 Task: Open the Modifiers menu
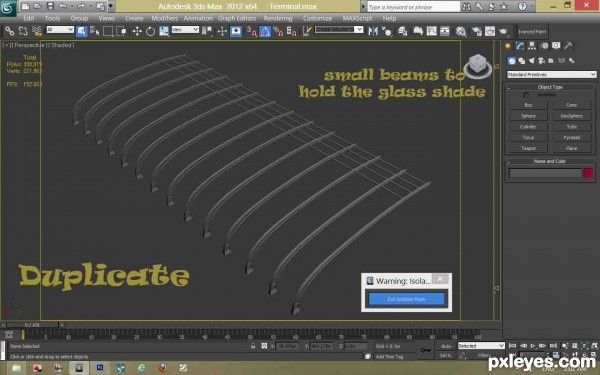[x=165, y=18]
